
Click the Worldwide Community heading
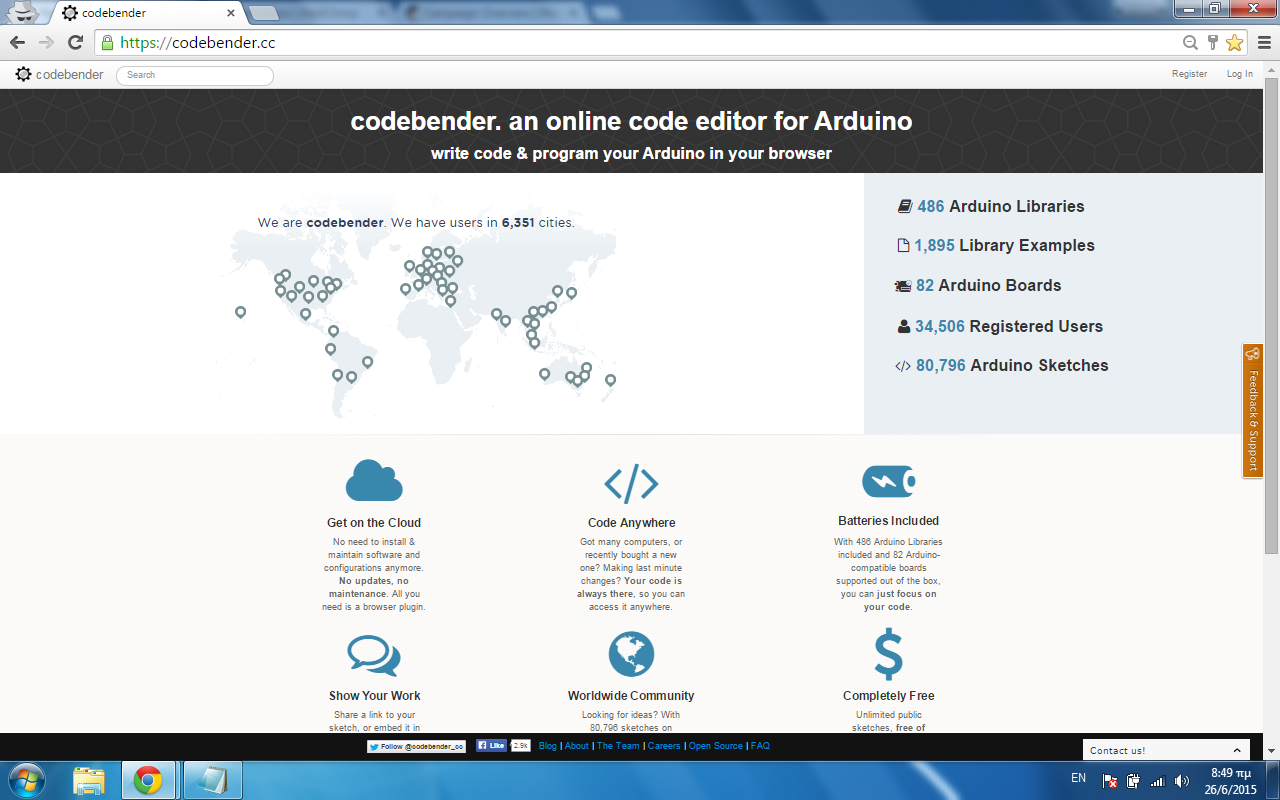(631, 696)
